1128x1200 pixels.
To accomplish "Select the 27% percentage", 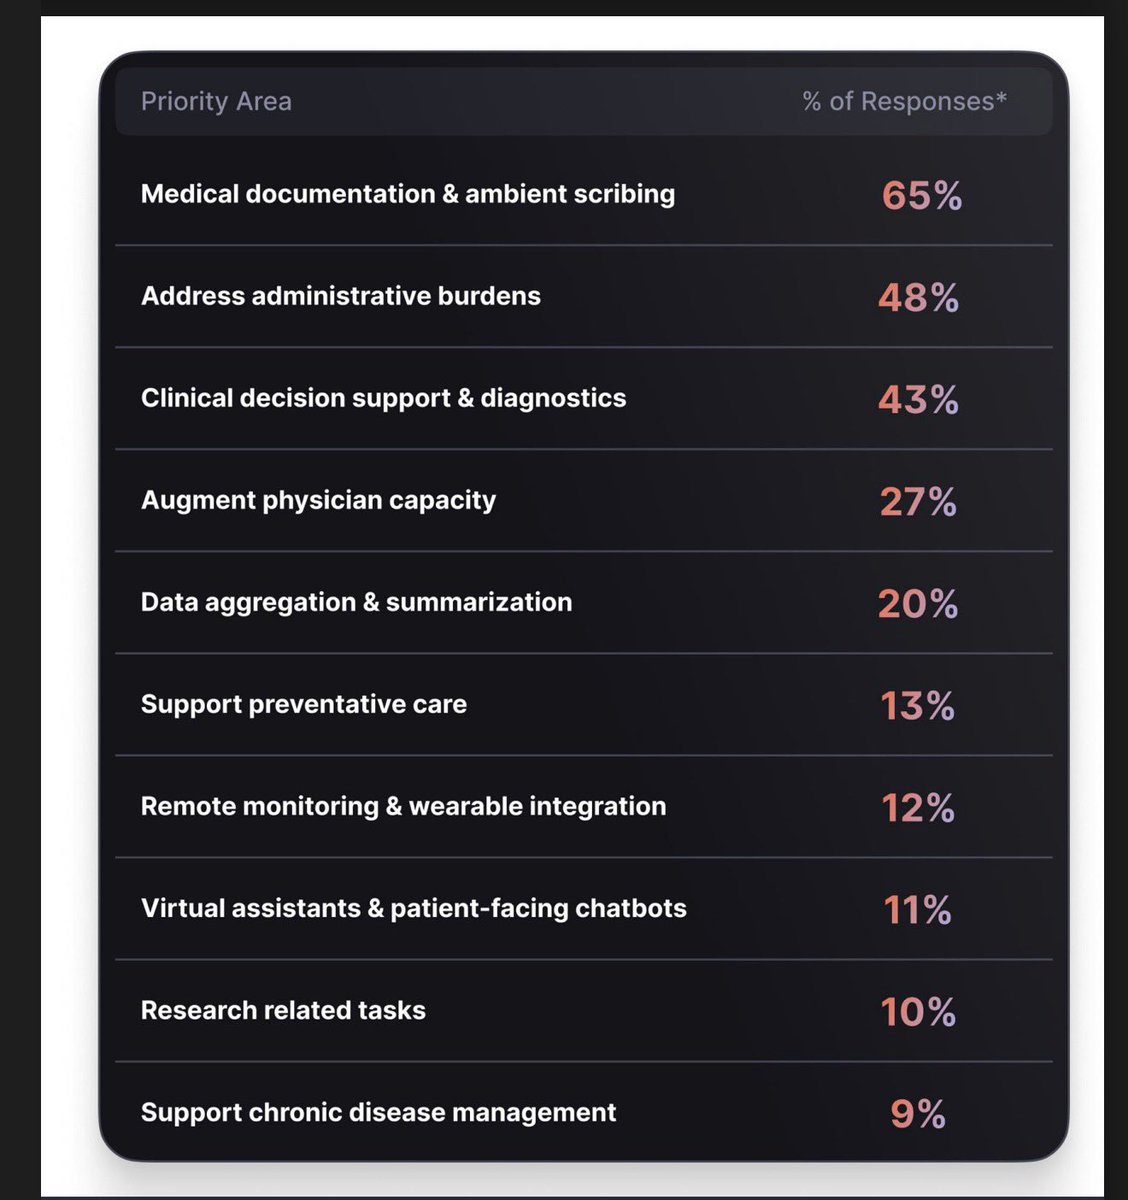I will coord(918,502).
